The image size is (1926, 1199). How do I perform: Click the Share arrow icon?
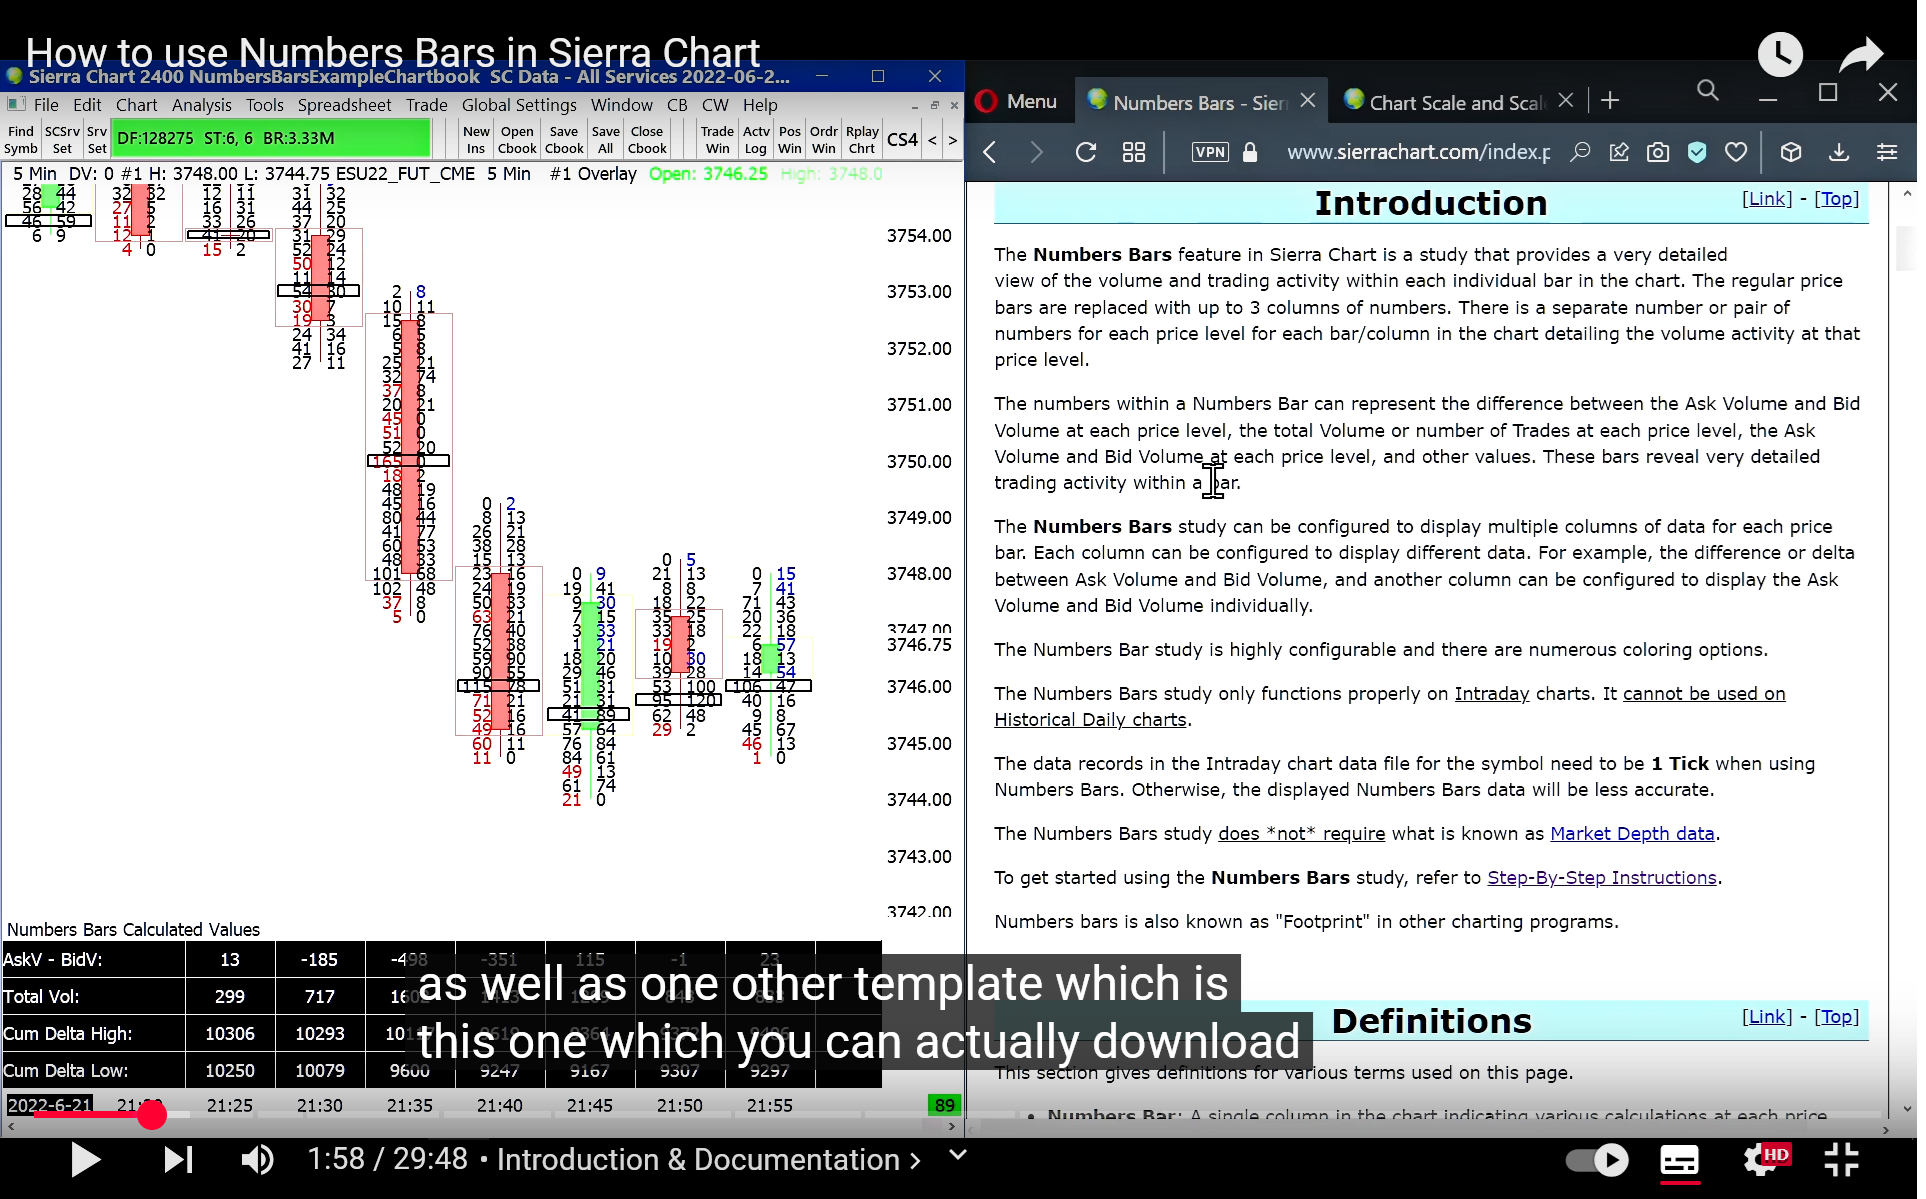1861,54
